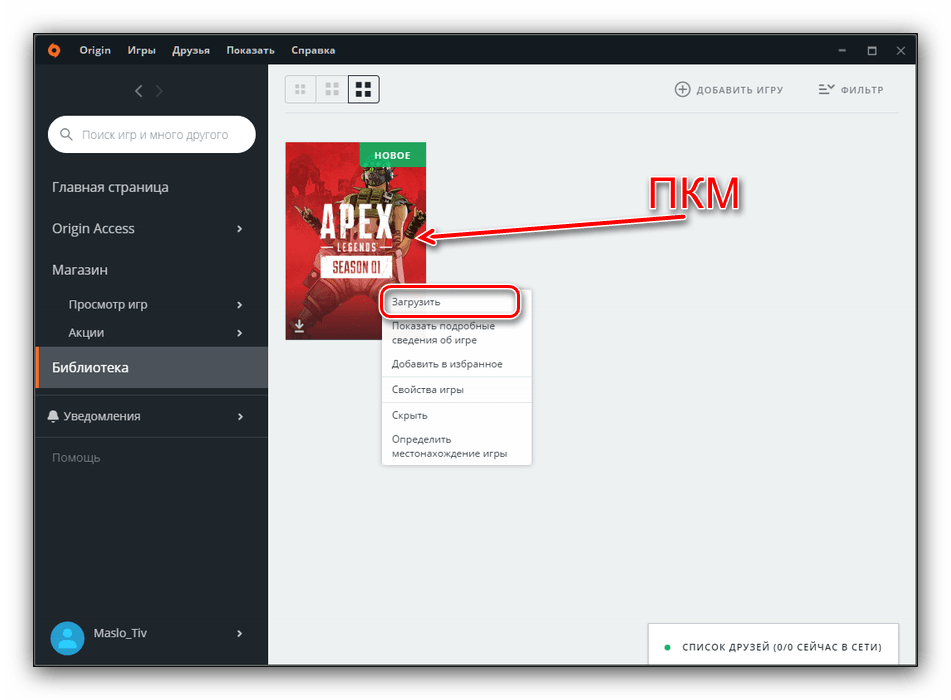951x700 pixels.
Task: Click the Maslo_Tiv user avatar
Action: [67, 637]
